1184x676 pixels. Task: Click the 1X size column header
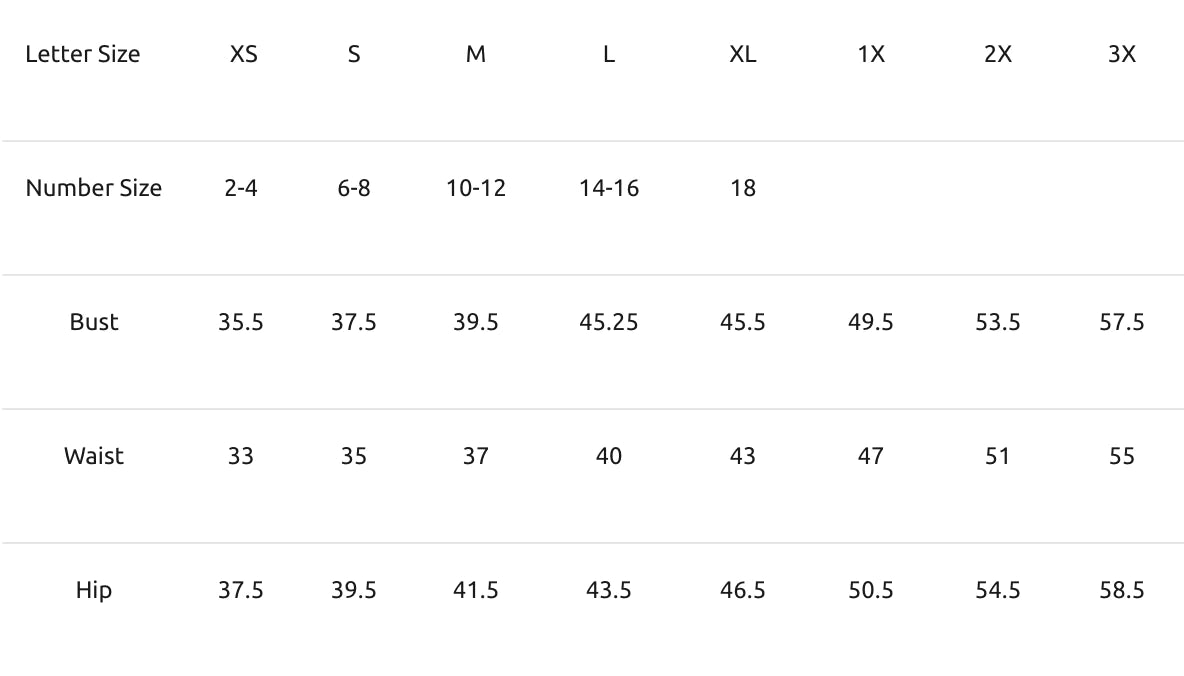point(871,54)
